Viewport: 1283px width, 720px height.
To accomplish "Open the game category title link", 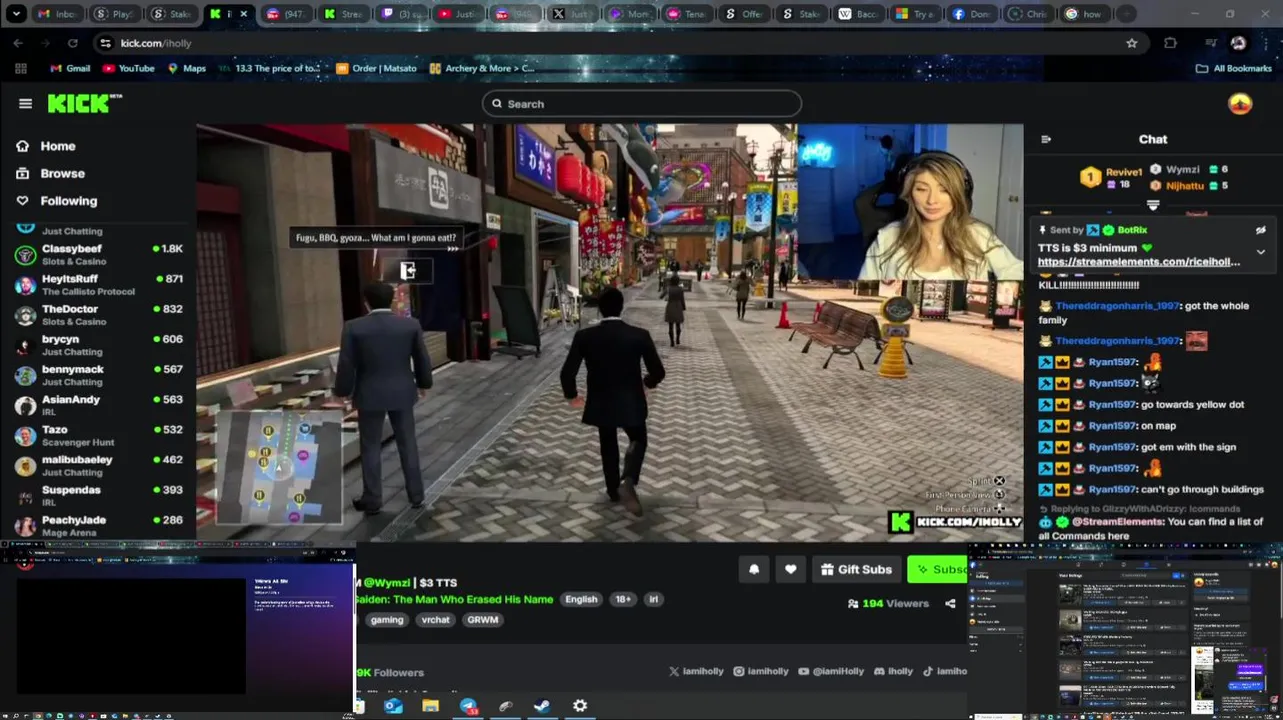I will [x=453, y=599].
